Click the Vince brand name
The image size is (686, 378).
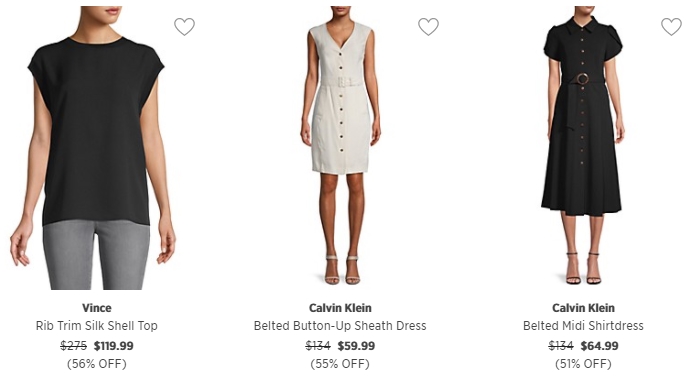(x=97, y=308)
